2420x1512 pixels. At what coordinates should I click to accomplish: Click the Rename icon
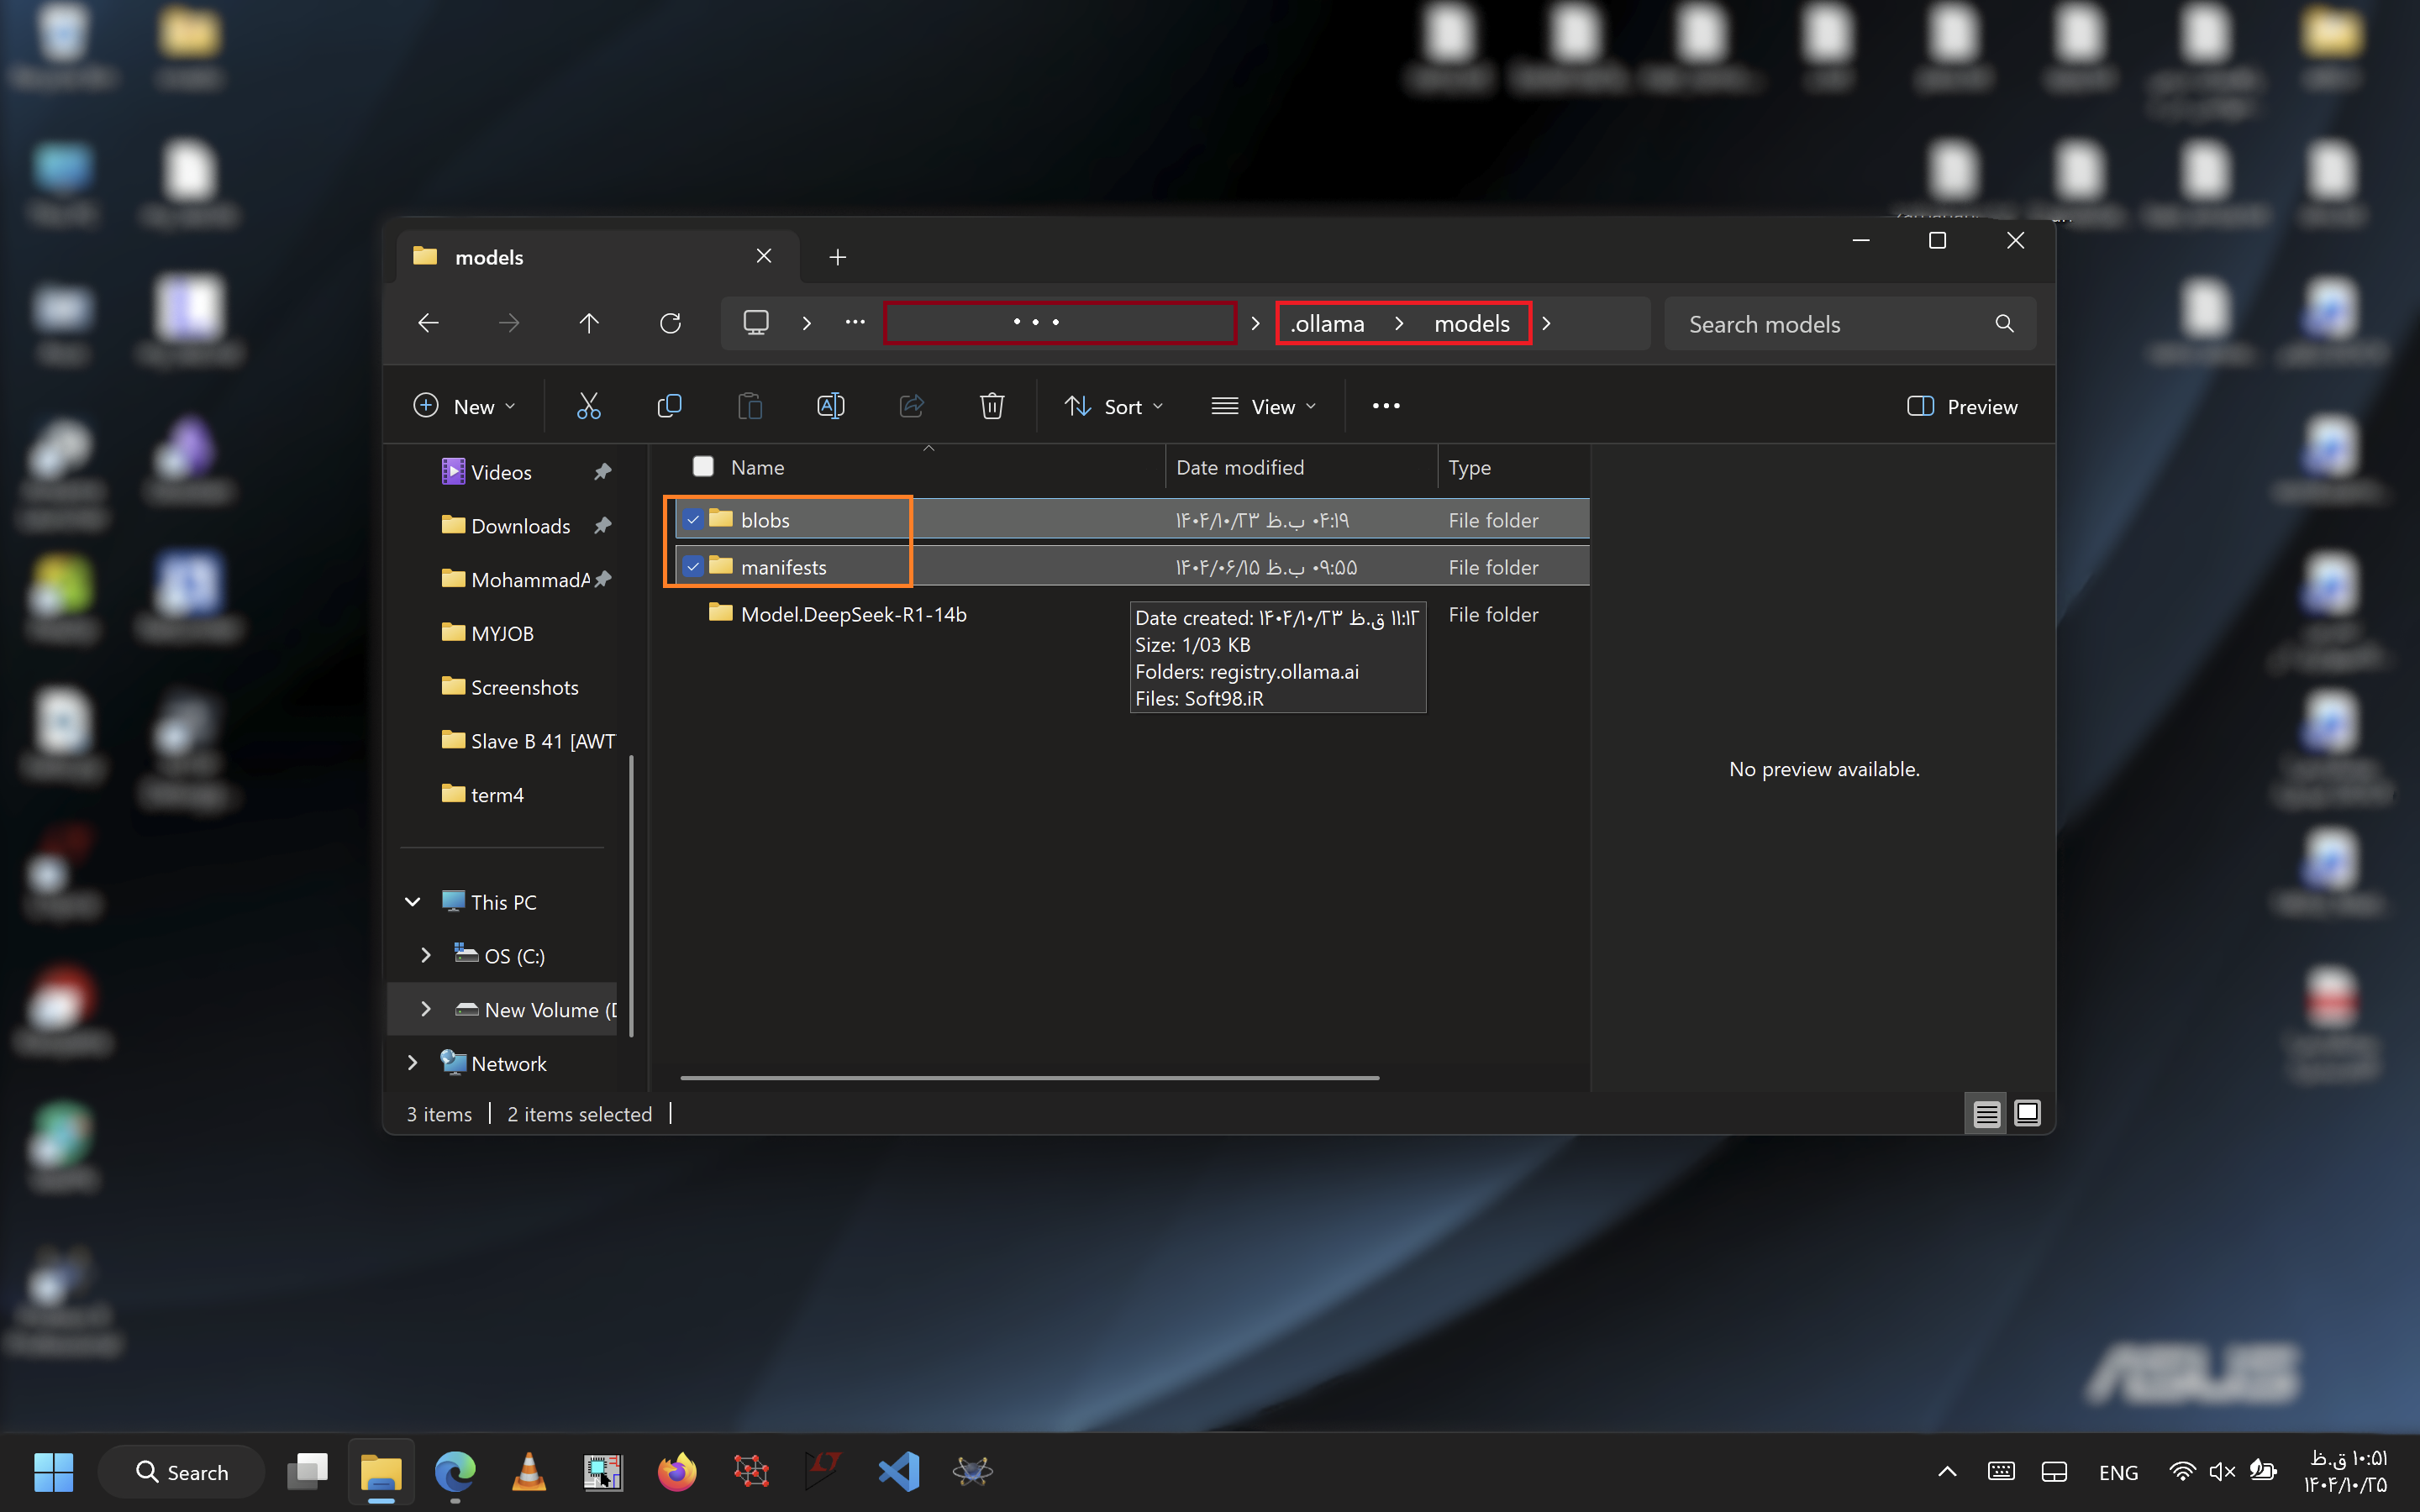831,406
